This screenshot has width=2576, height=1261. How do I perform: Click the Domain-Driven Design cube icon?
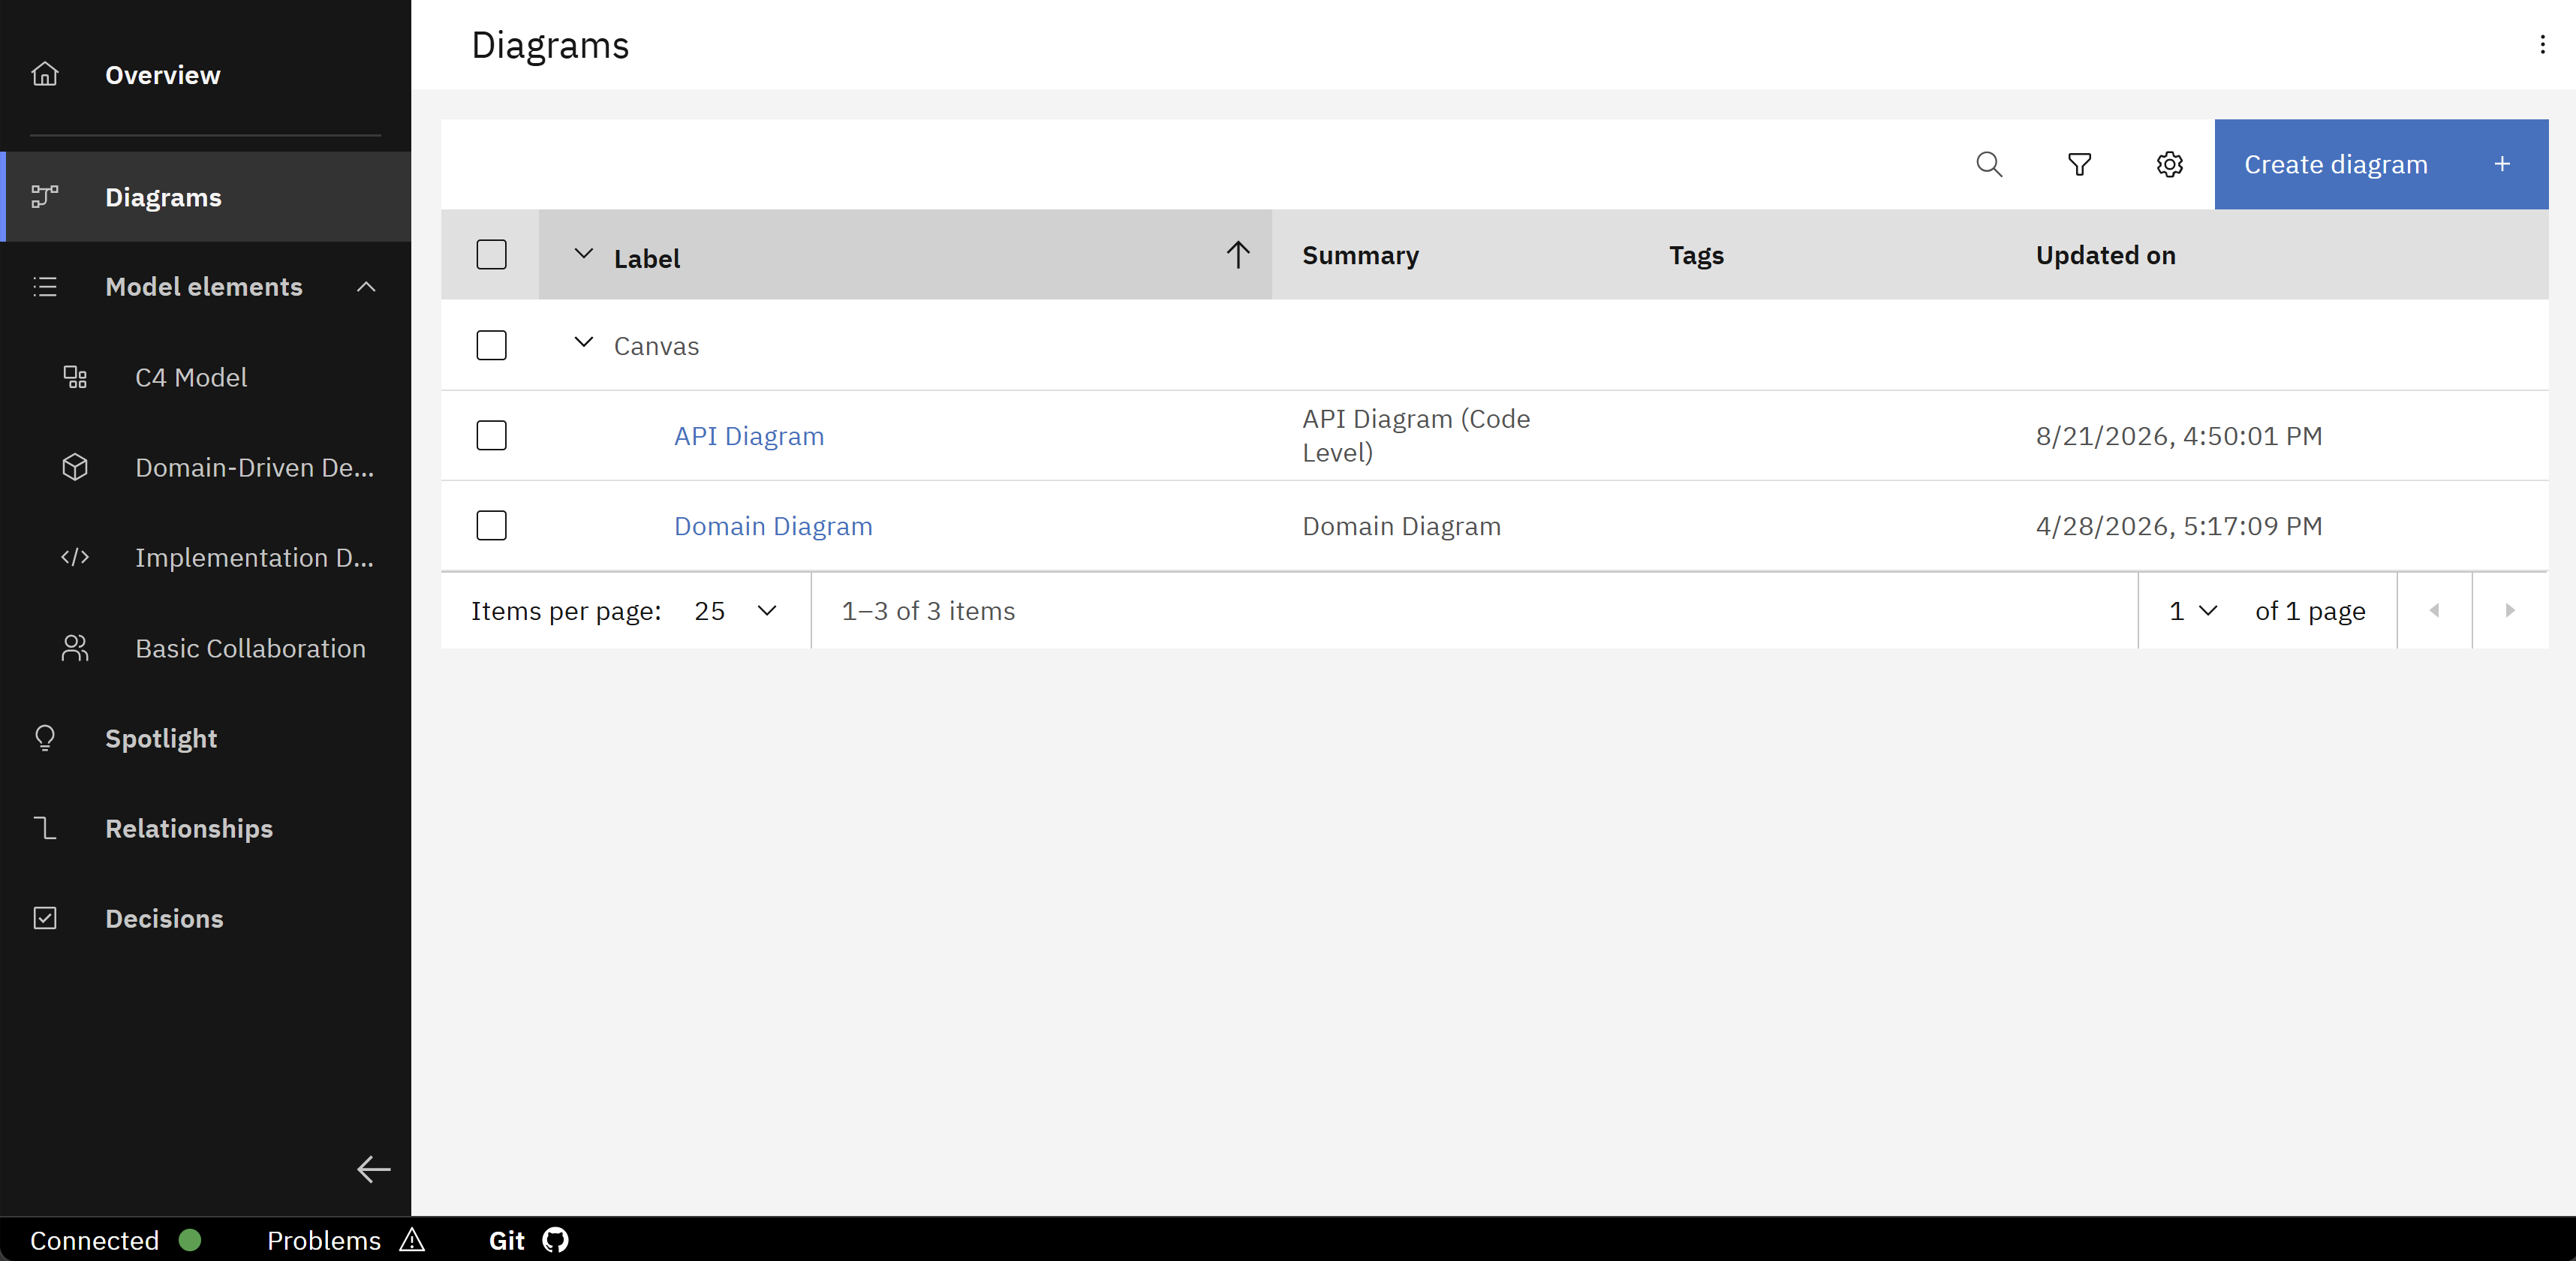(x=75, y=467)
